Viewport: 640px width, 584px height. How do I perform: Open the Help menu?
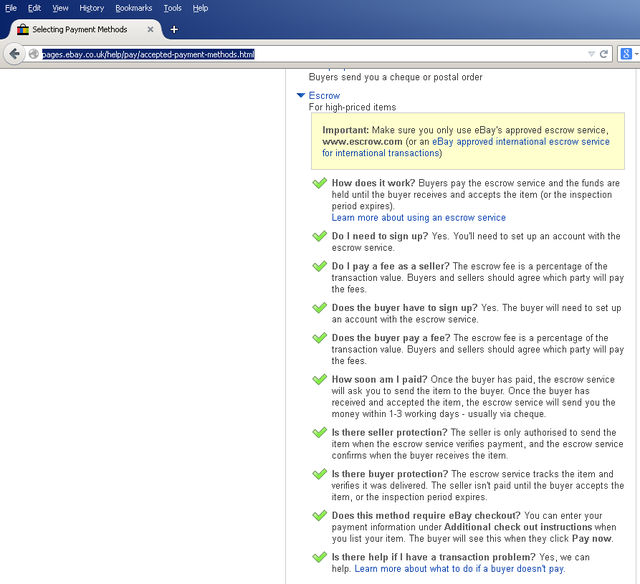click(200, 8)
